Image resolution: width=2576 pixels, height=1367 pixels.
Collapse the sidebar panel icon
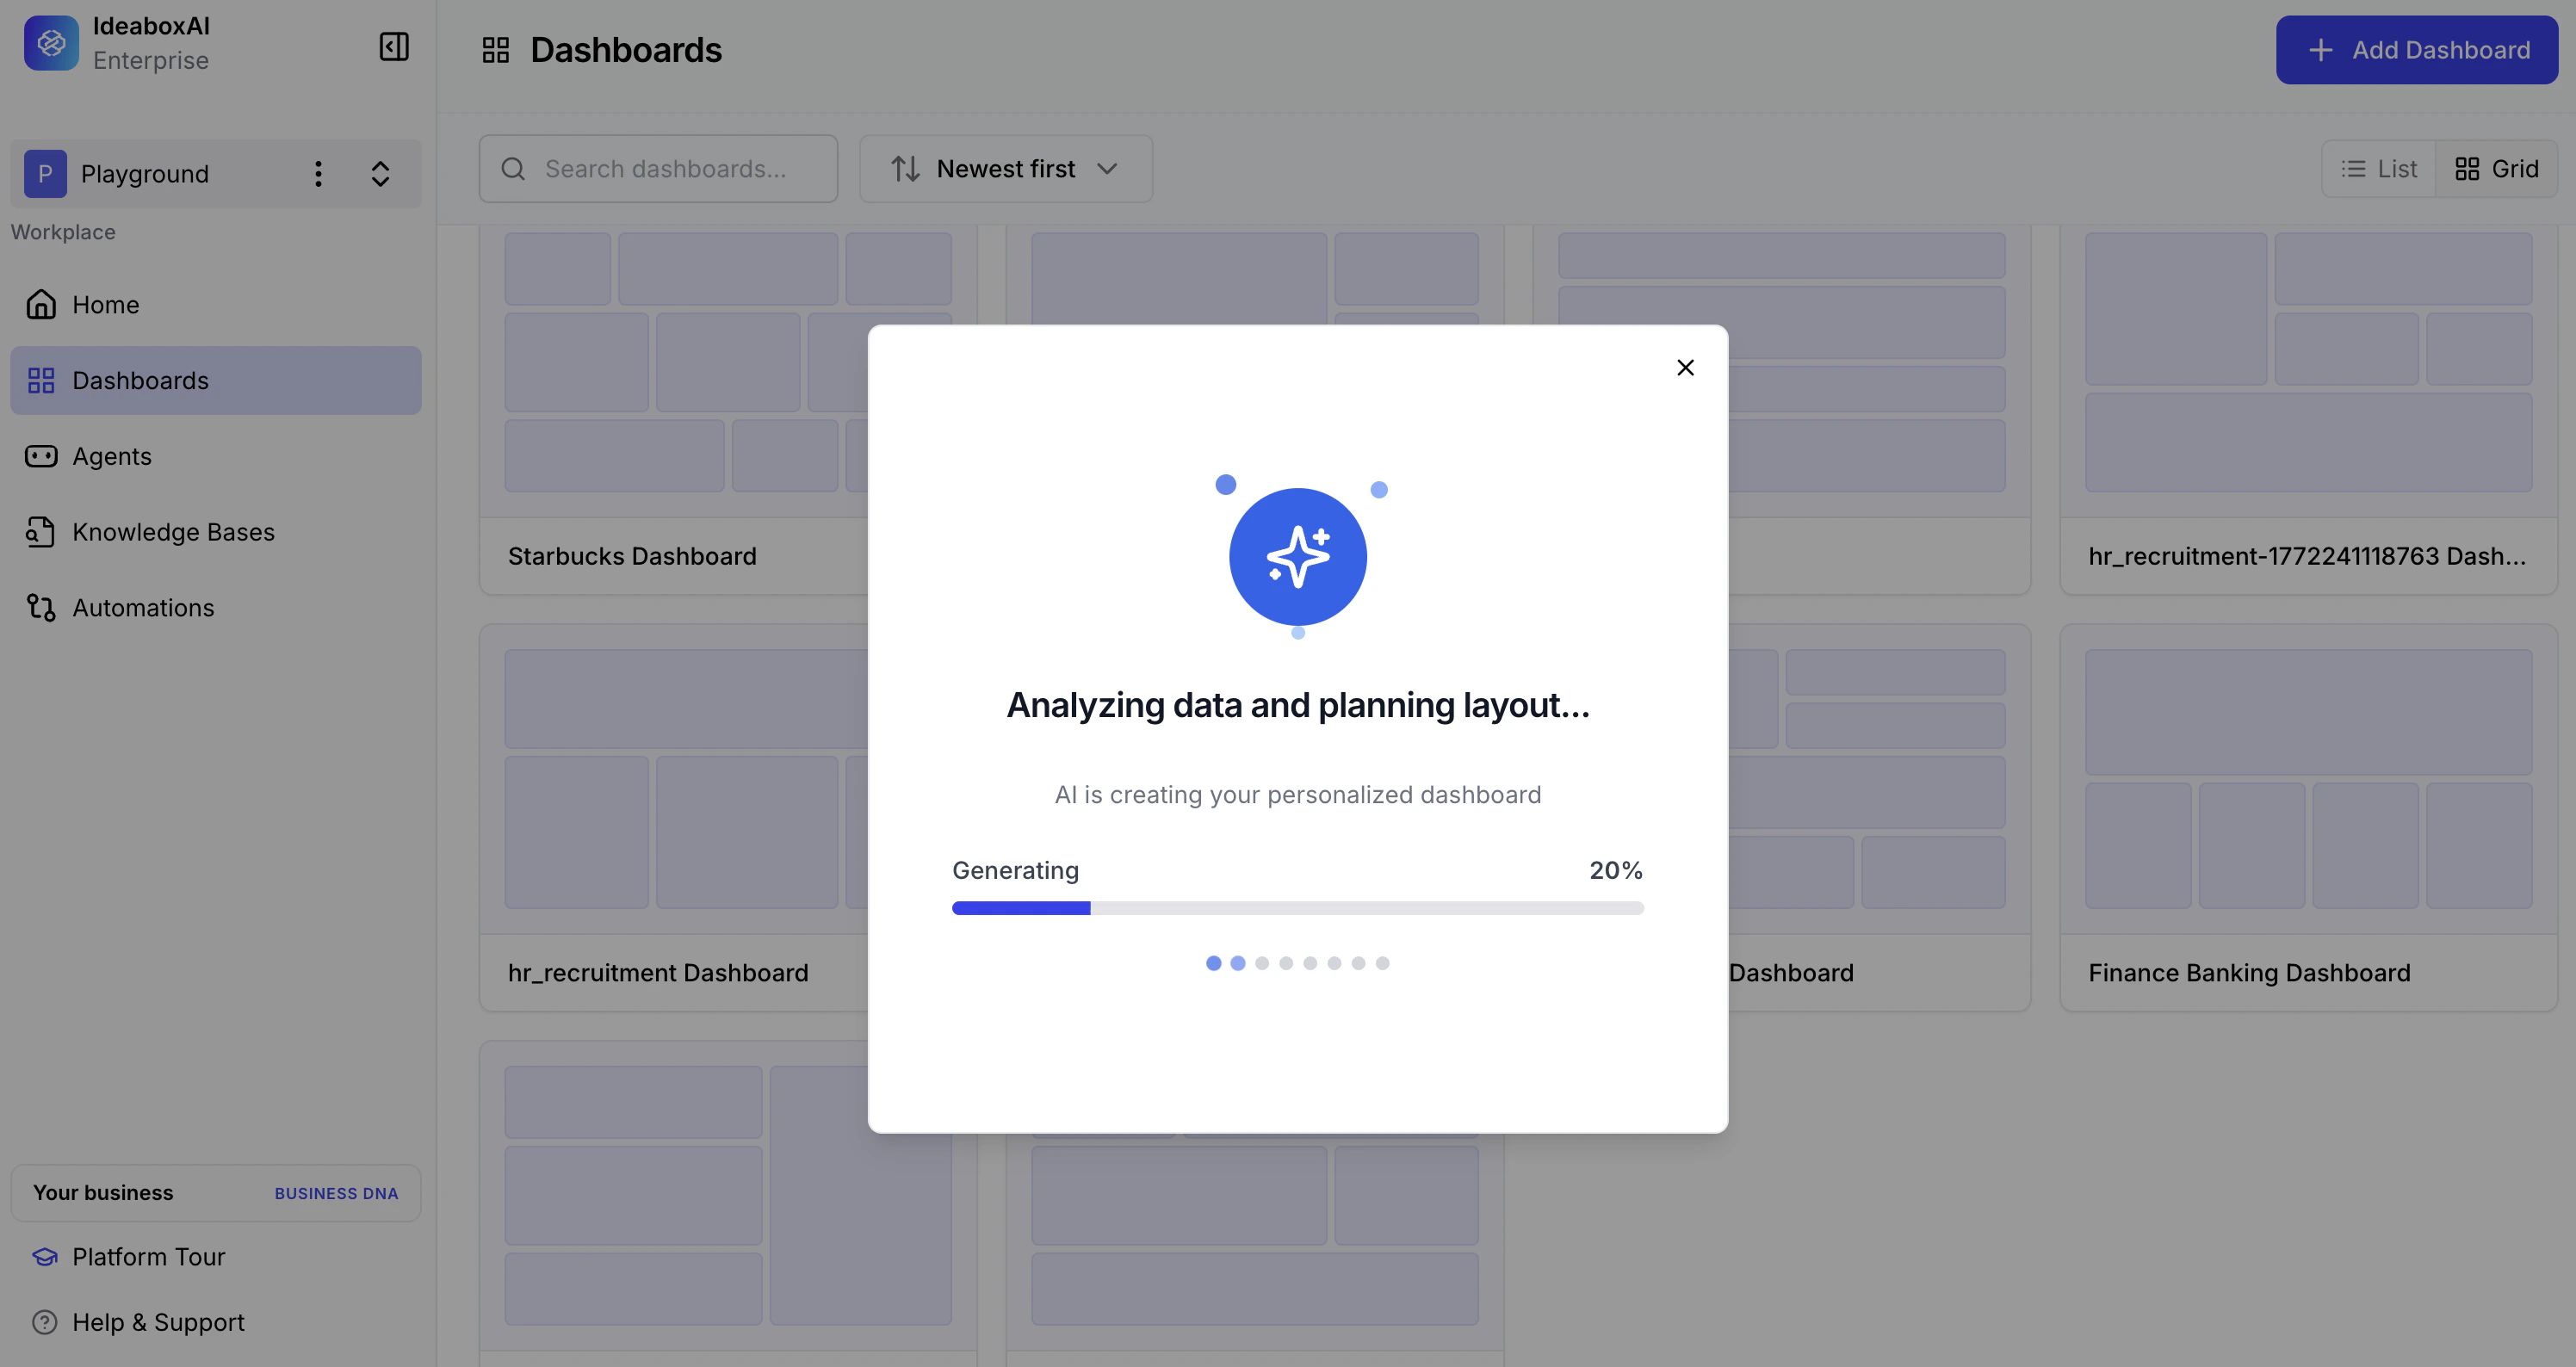click(x=394, y=46)
